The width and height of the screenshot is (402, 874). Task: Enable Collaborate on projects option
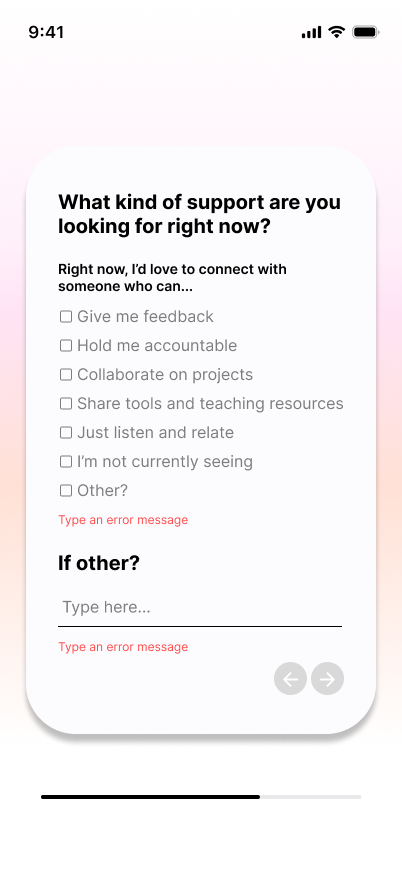[x=66, y=375]
